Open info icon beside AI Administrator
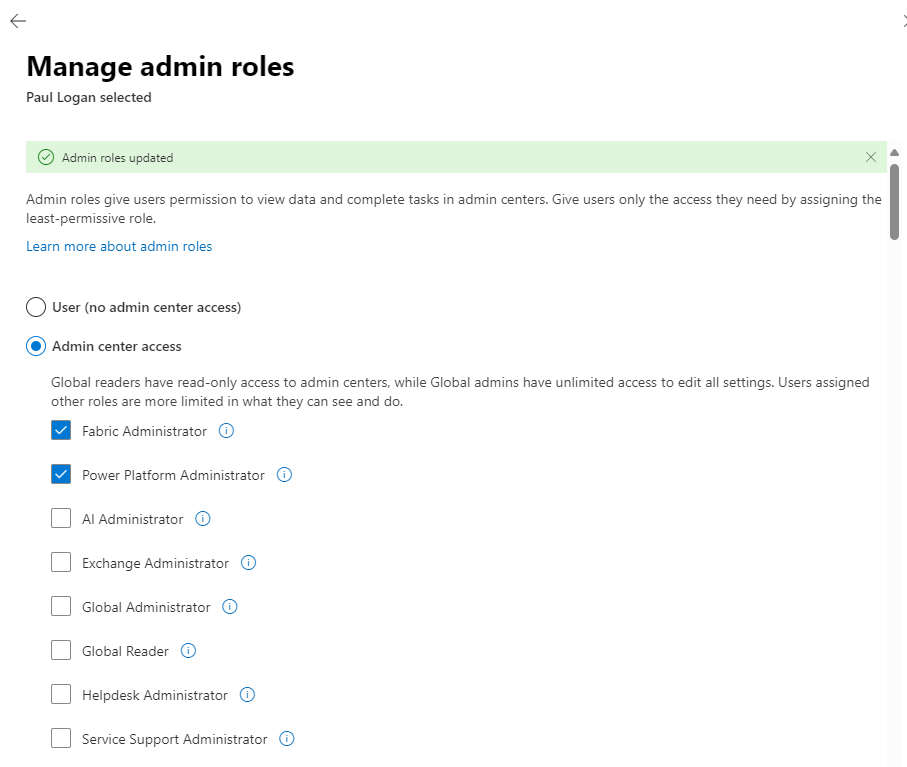907x767 pixels. tap(203, 519)
